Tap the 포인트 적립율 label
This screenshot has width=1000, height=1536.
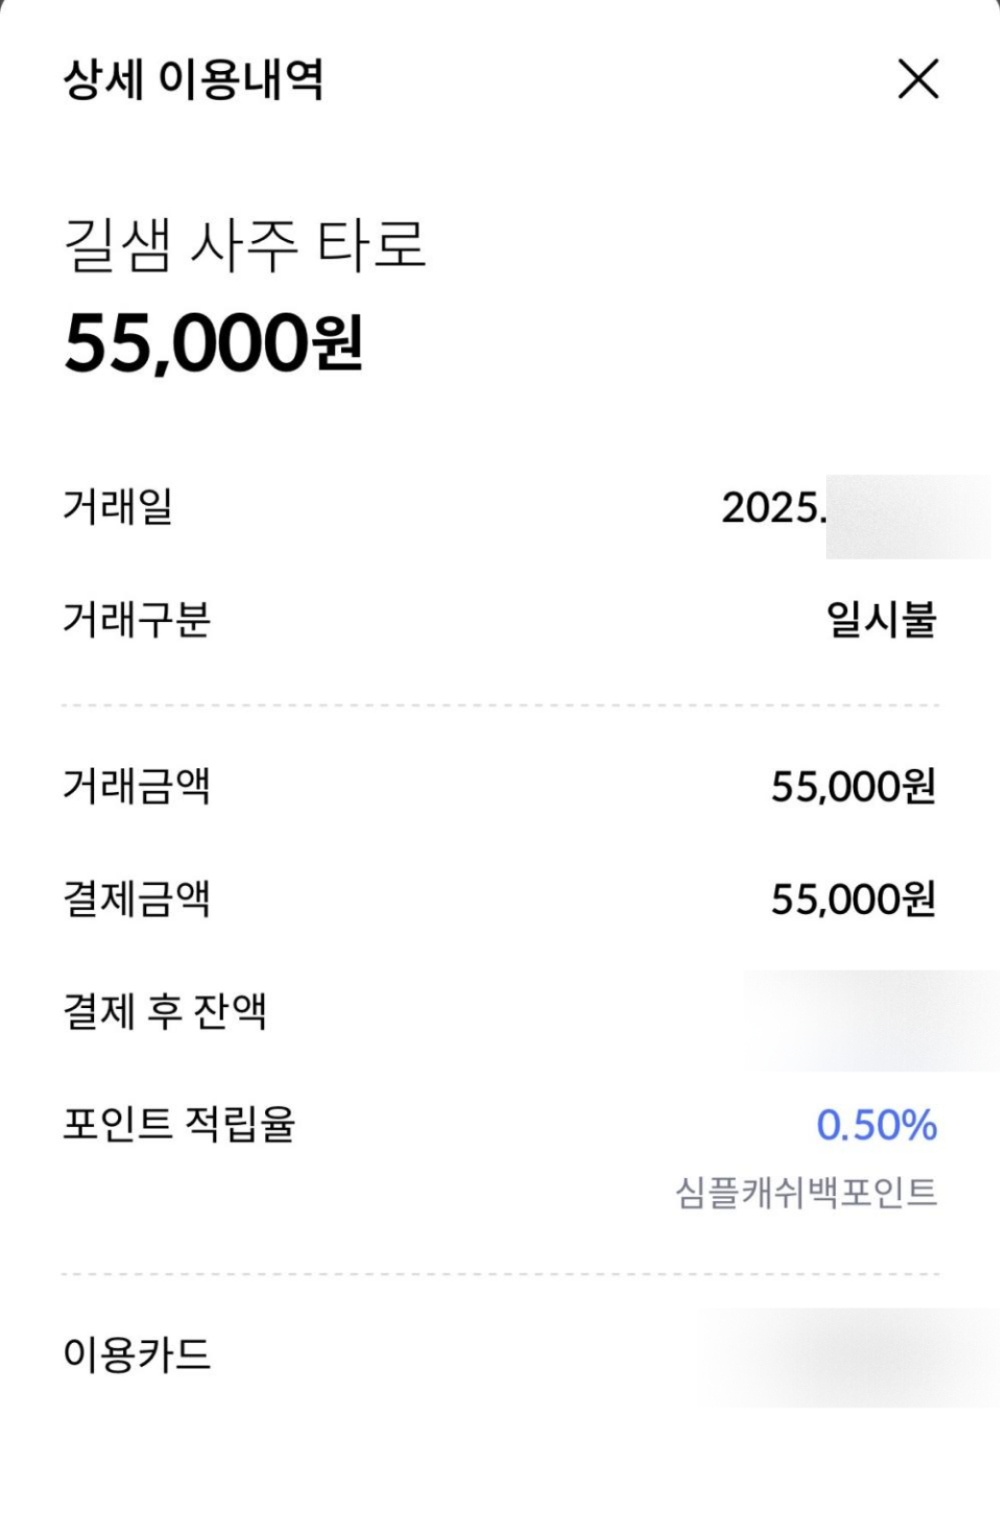click(179, 1124)
